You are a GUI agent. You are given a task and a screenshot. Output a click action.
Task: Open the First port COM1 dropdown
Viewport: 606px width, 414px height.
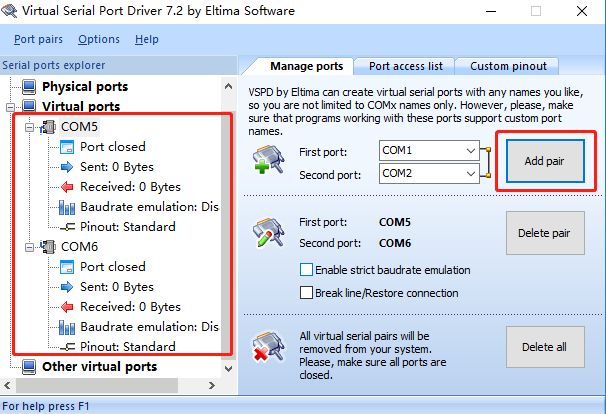[x=429, y=150]
